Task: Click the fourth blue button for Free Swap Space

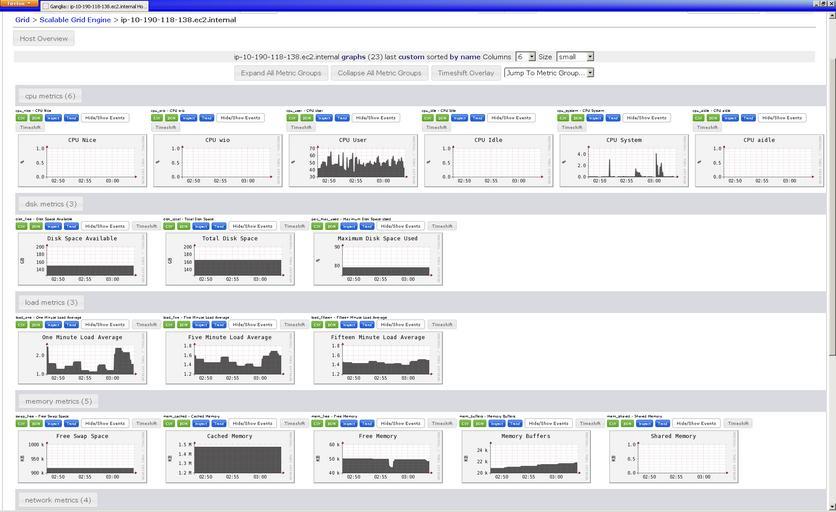Action: tap(72, 424)
